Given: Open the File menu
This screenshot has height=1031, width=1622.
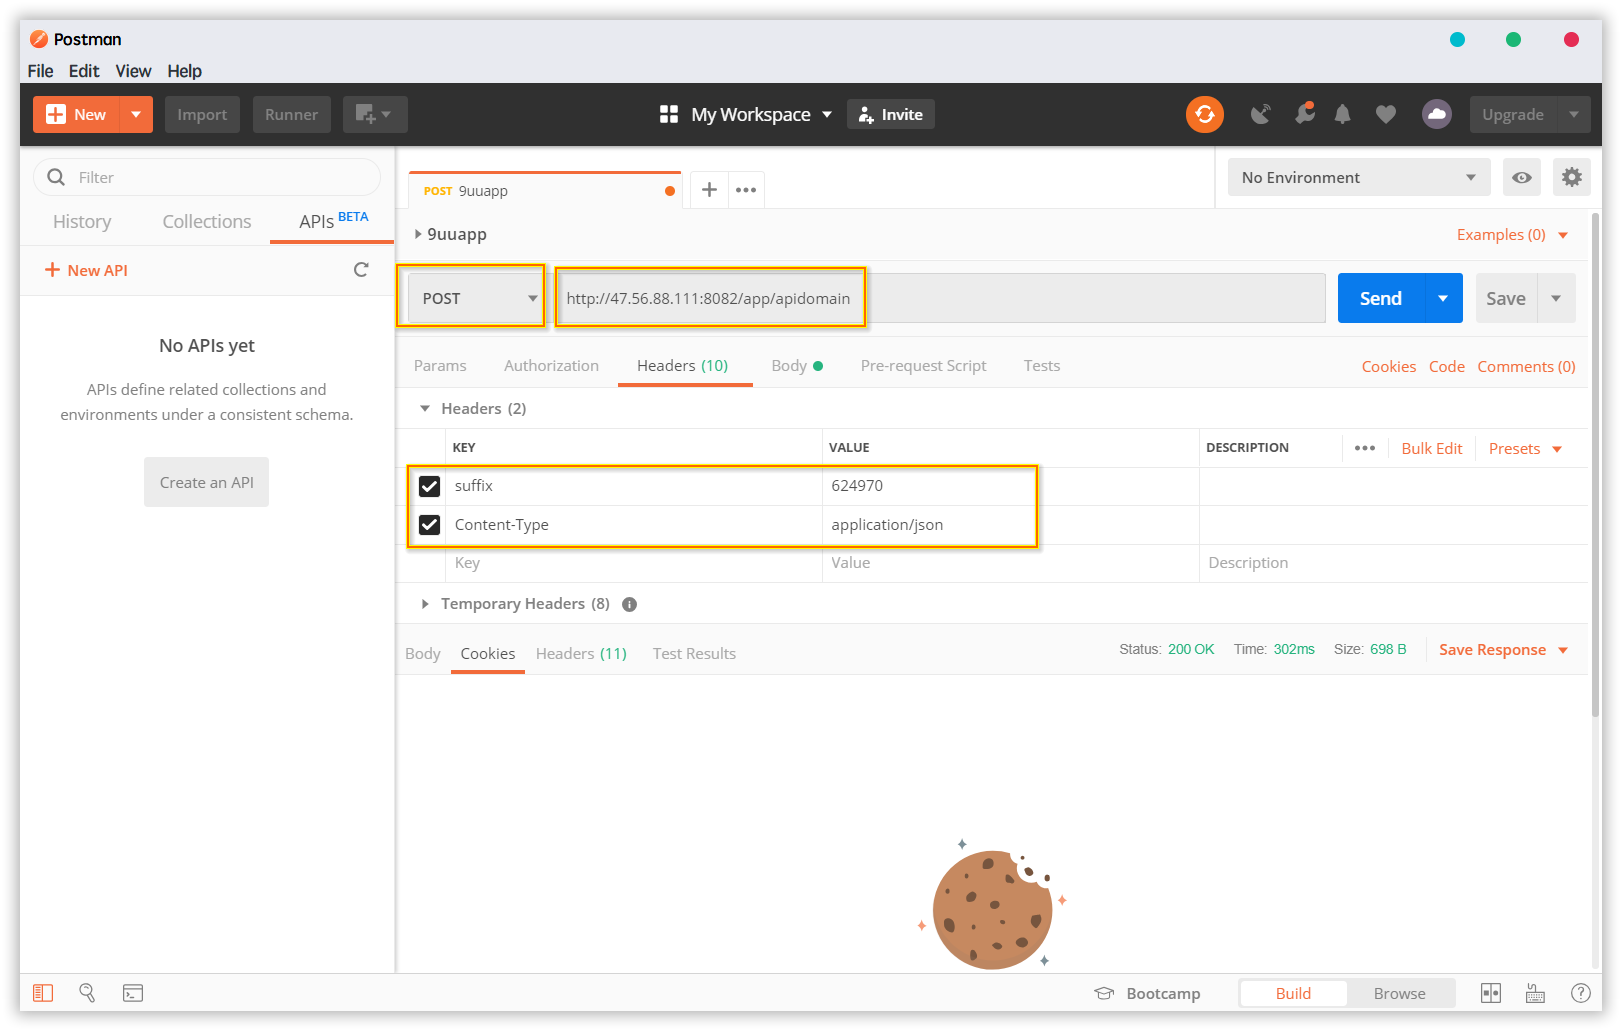Looking at the screenshot, I should [41, 71].
